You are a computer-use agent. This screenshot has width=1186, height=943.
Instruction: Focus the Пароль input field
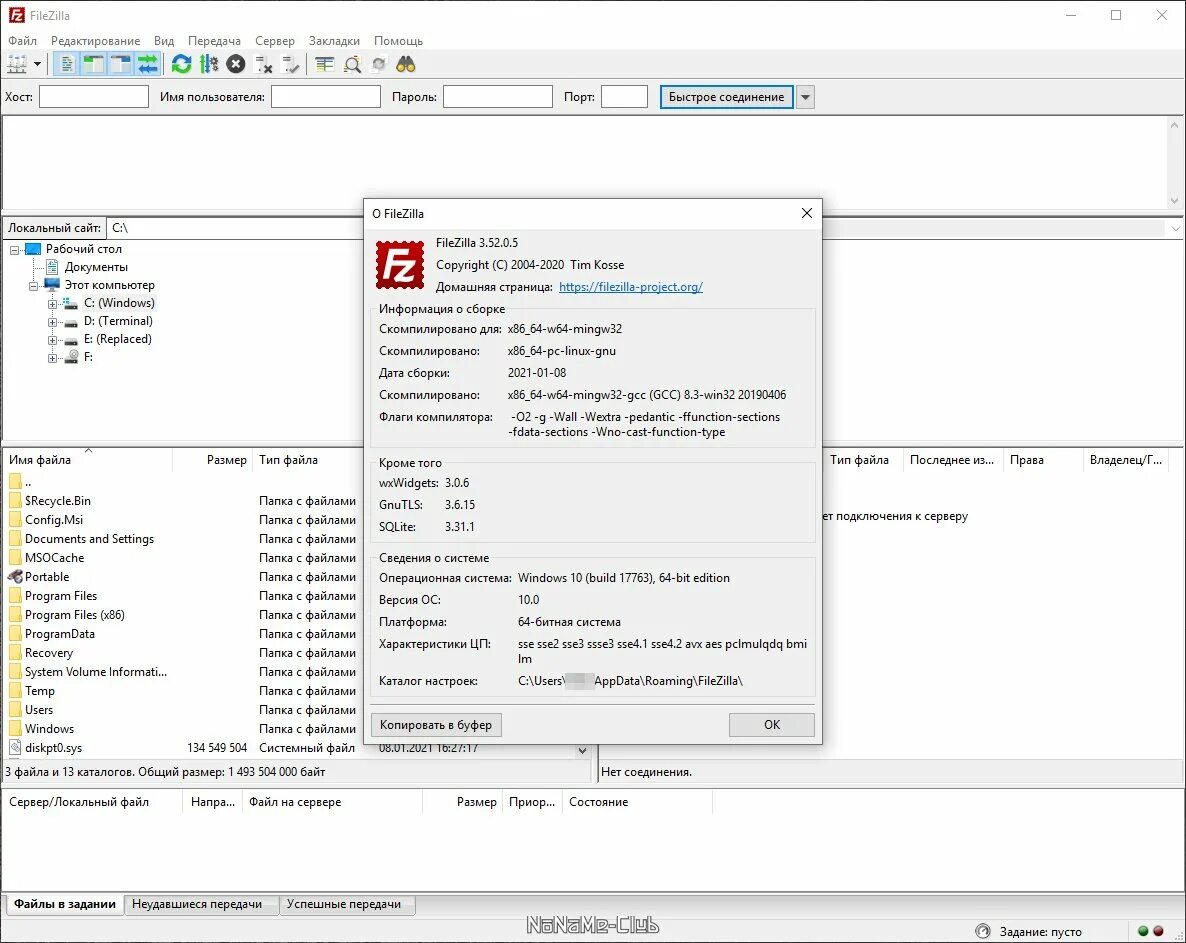point(498,97)
